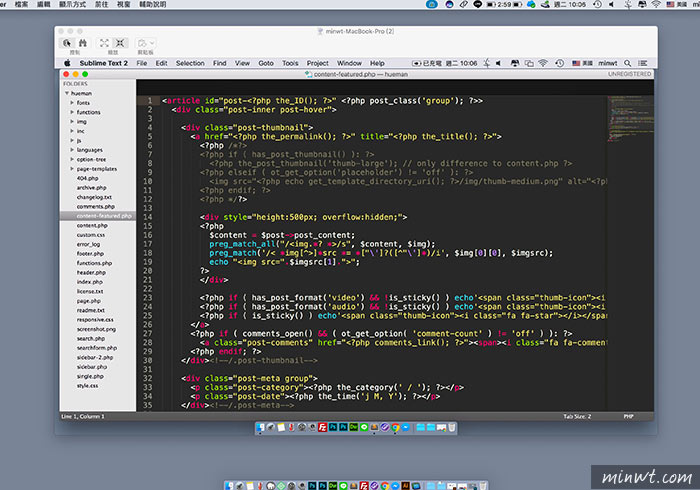Open index.php in the sidebar
Viewport: 700px width, 490px height.
tap(89, 282)
